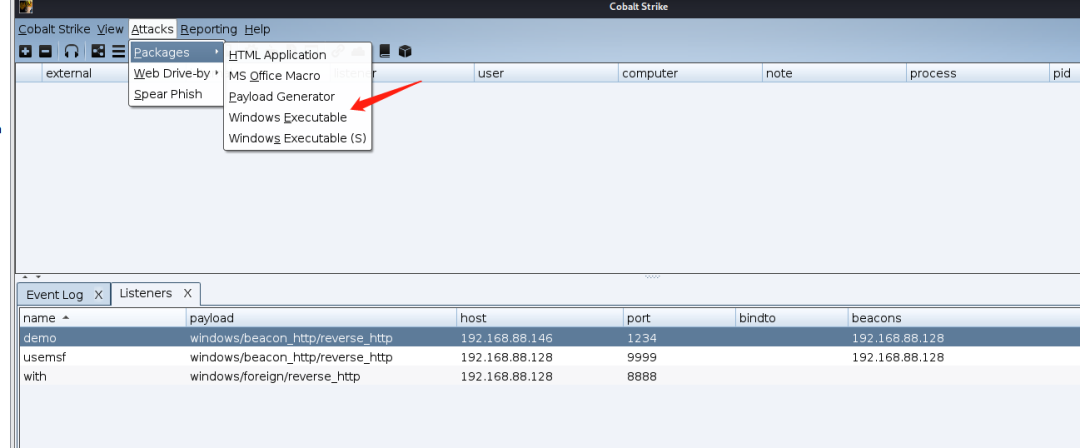Sort listeners by name column header

[x=103, y=318]
